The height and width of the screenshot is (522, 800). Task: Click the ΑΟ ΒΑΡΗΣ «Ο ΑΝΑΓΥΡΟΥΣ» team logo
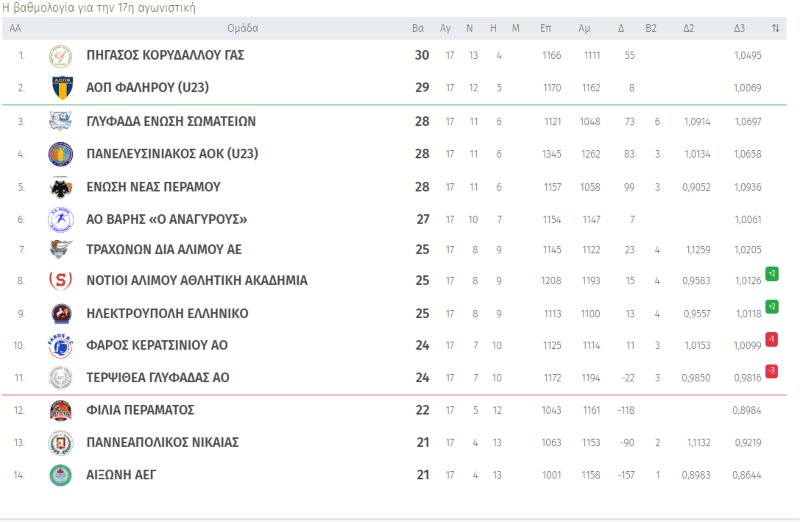click(60, 219)
